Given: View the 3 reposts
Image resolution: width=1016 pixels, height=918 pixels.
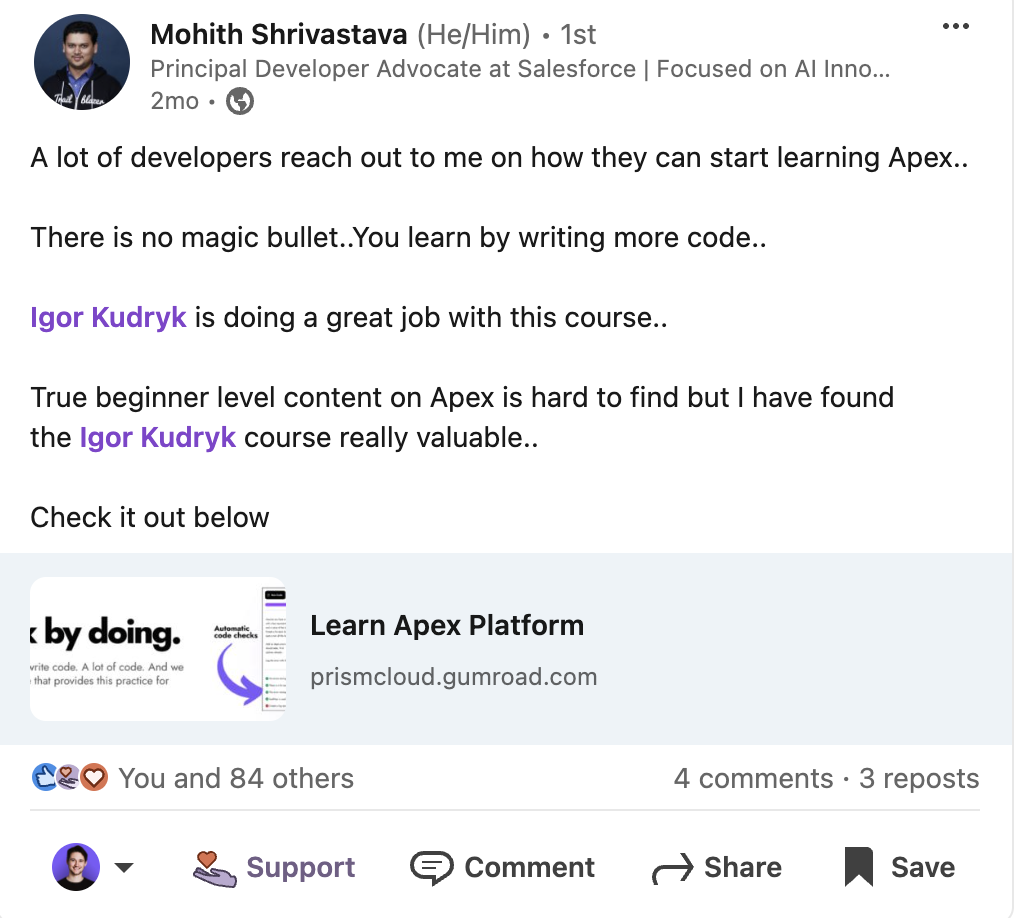Looking at the screenshot, I should [x=919, y=778].
